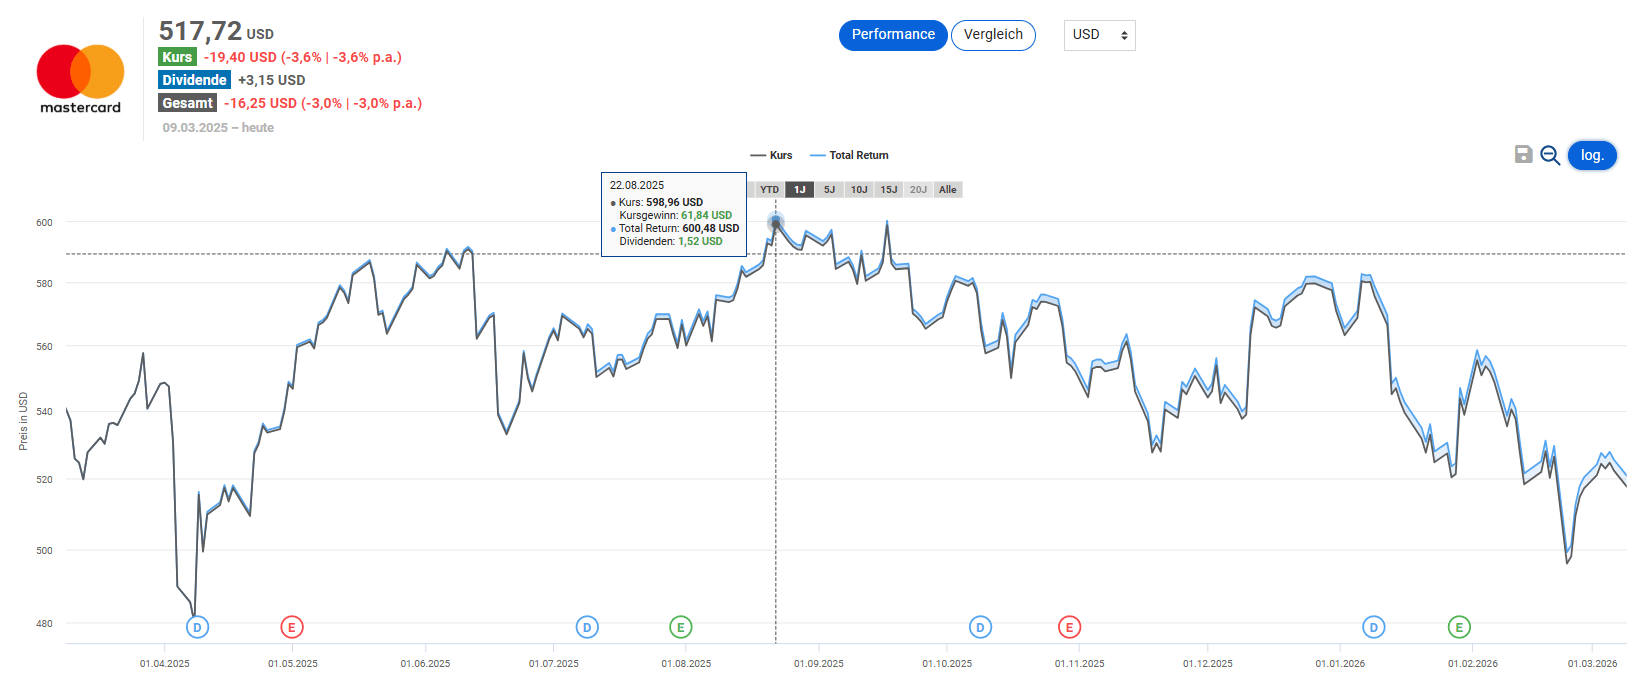This screenshot has width=1639, height=682.
Task: Click the green earnings marker near 01.08.2025
Action: 680,627
